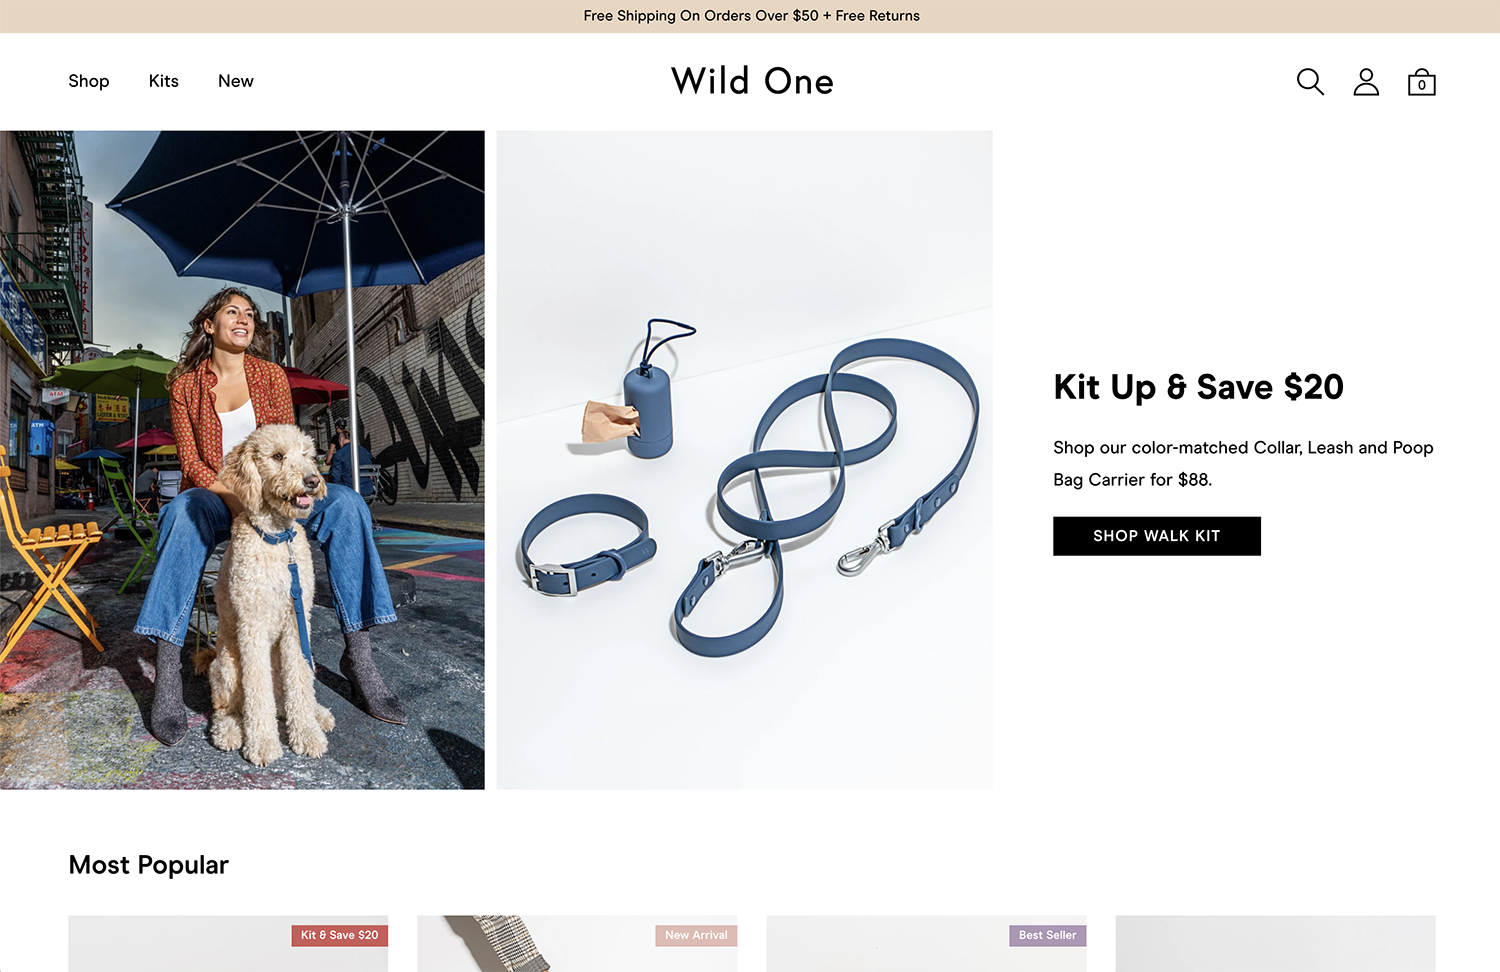1500x972 pixels.
Task: Open the search magnifier icon
Action: [1310, 82]
